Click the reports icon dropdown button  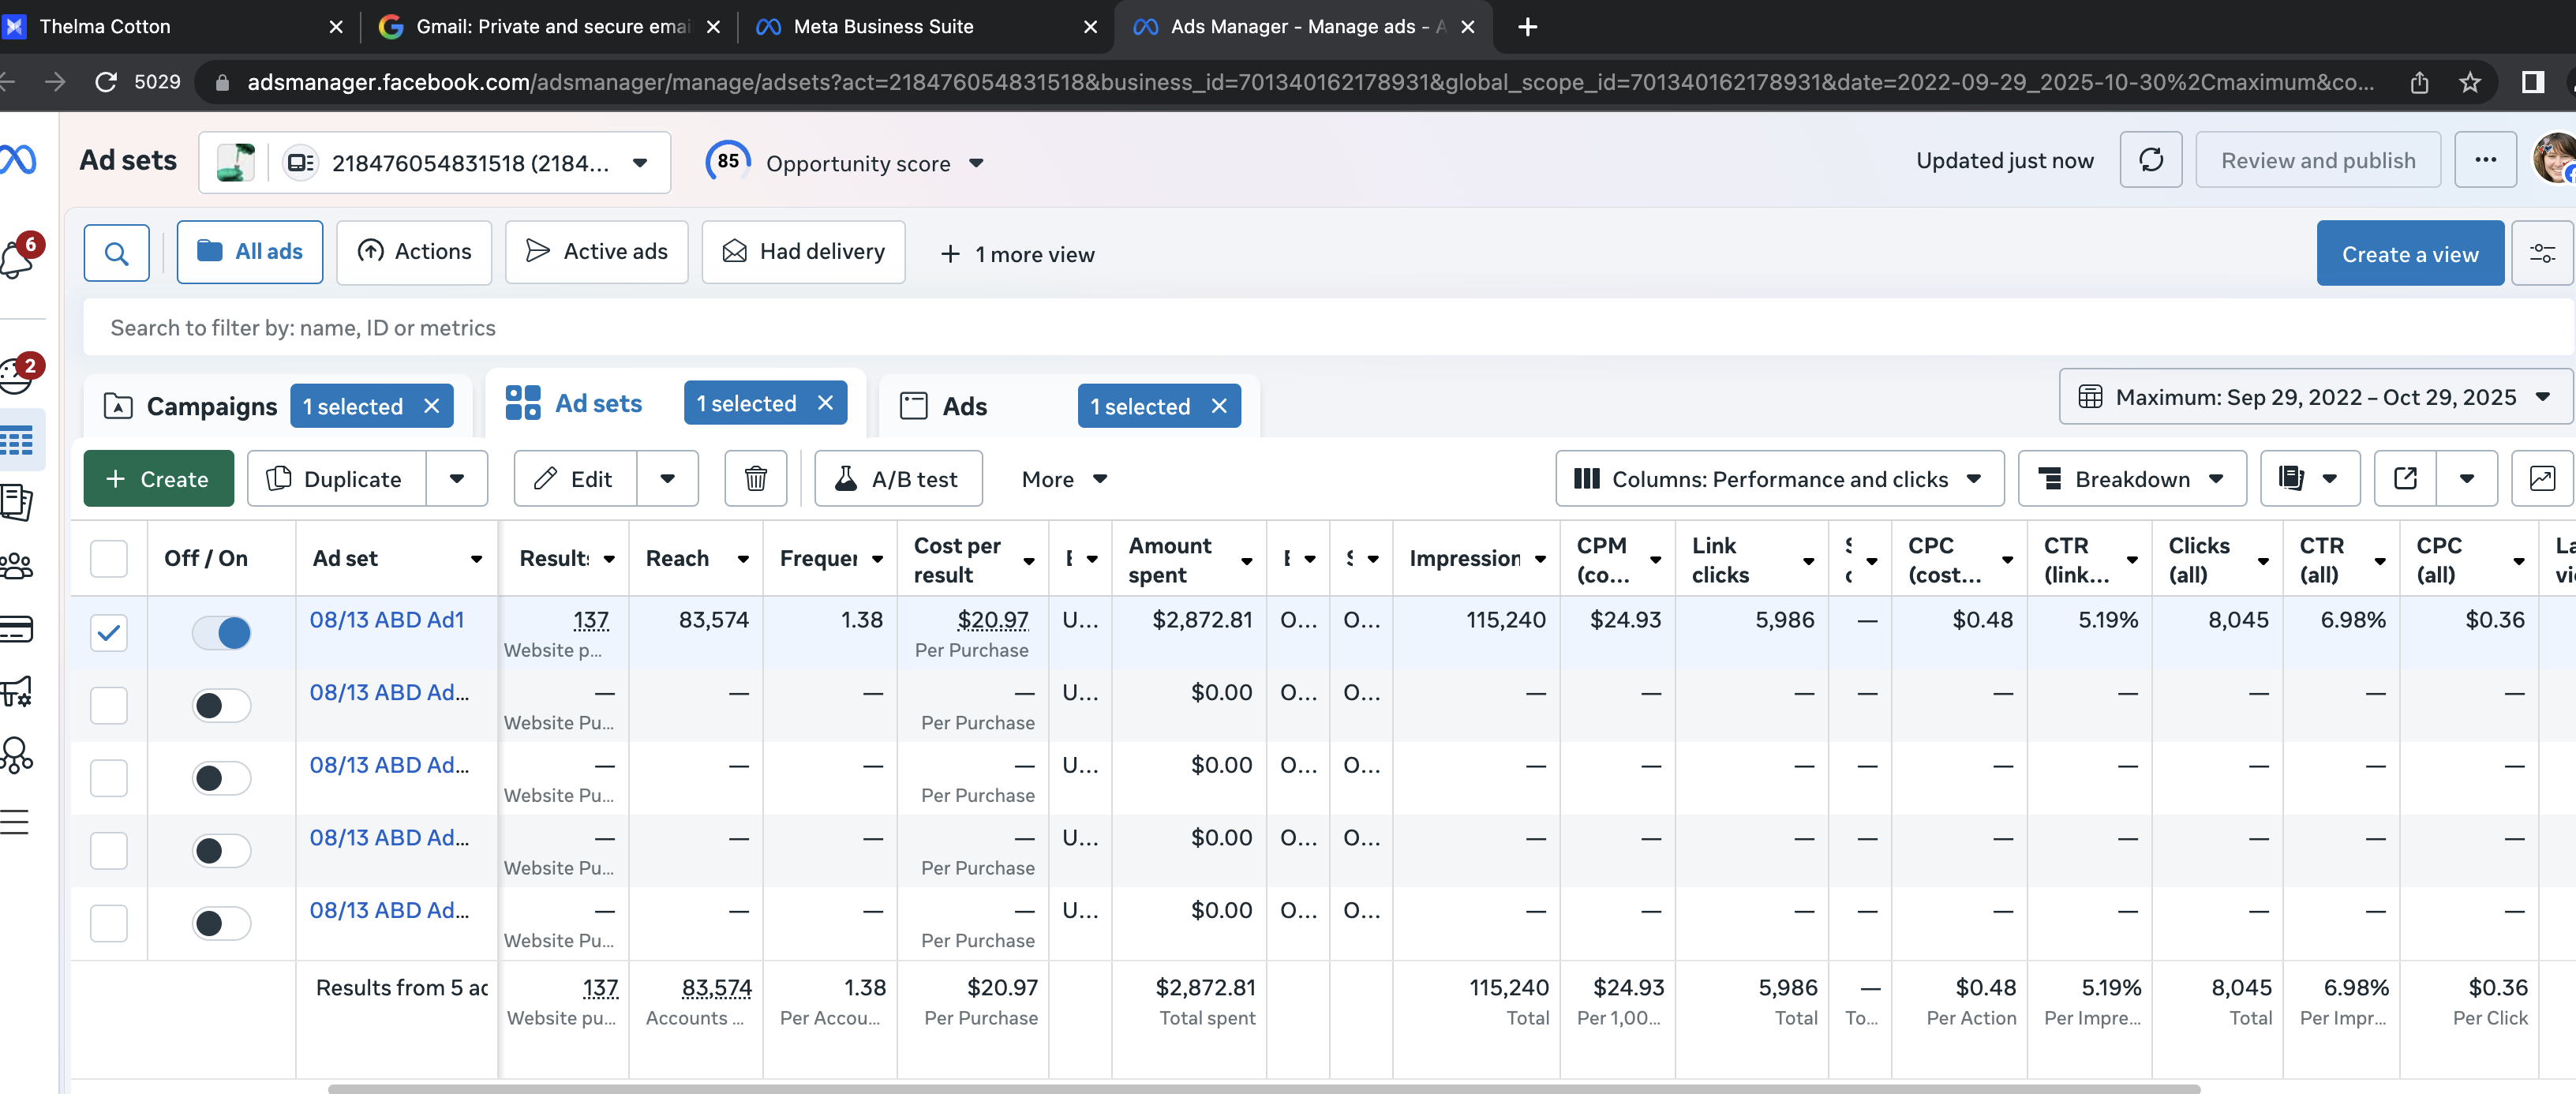pyautogui.click(x=2309, y=479)
